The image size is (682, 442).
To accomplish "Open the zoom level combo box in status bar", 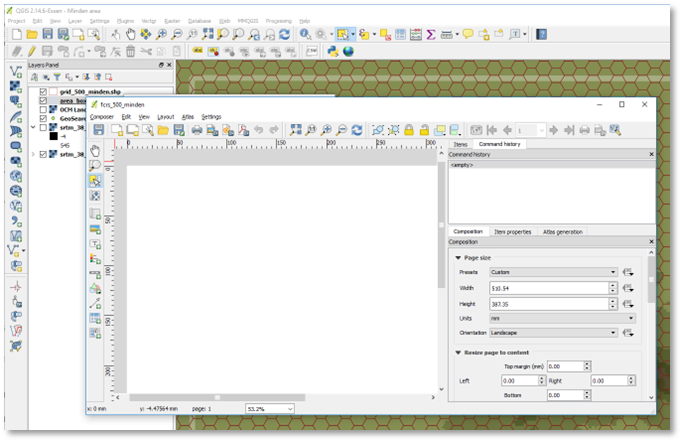I will (270, 408).
